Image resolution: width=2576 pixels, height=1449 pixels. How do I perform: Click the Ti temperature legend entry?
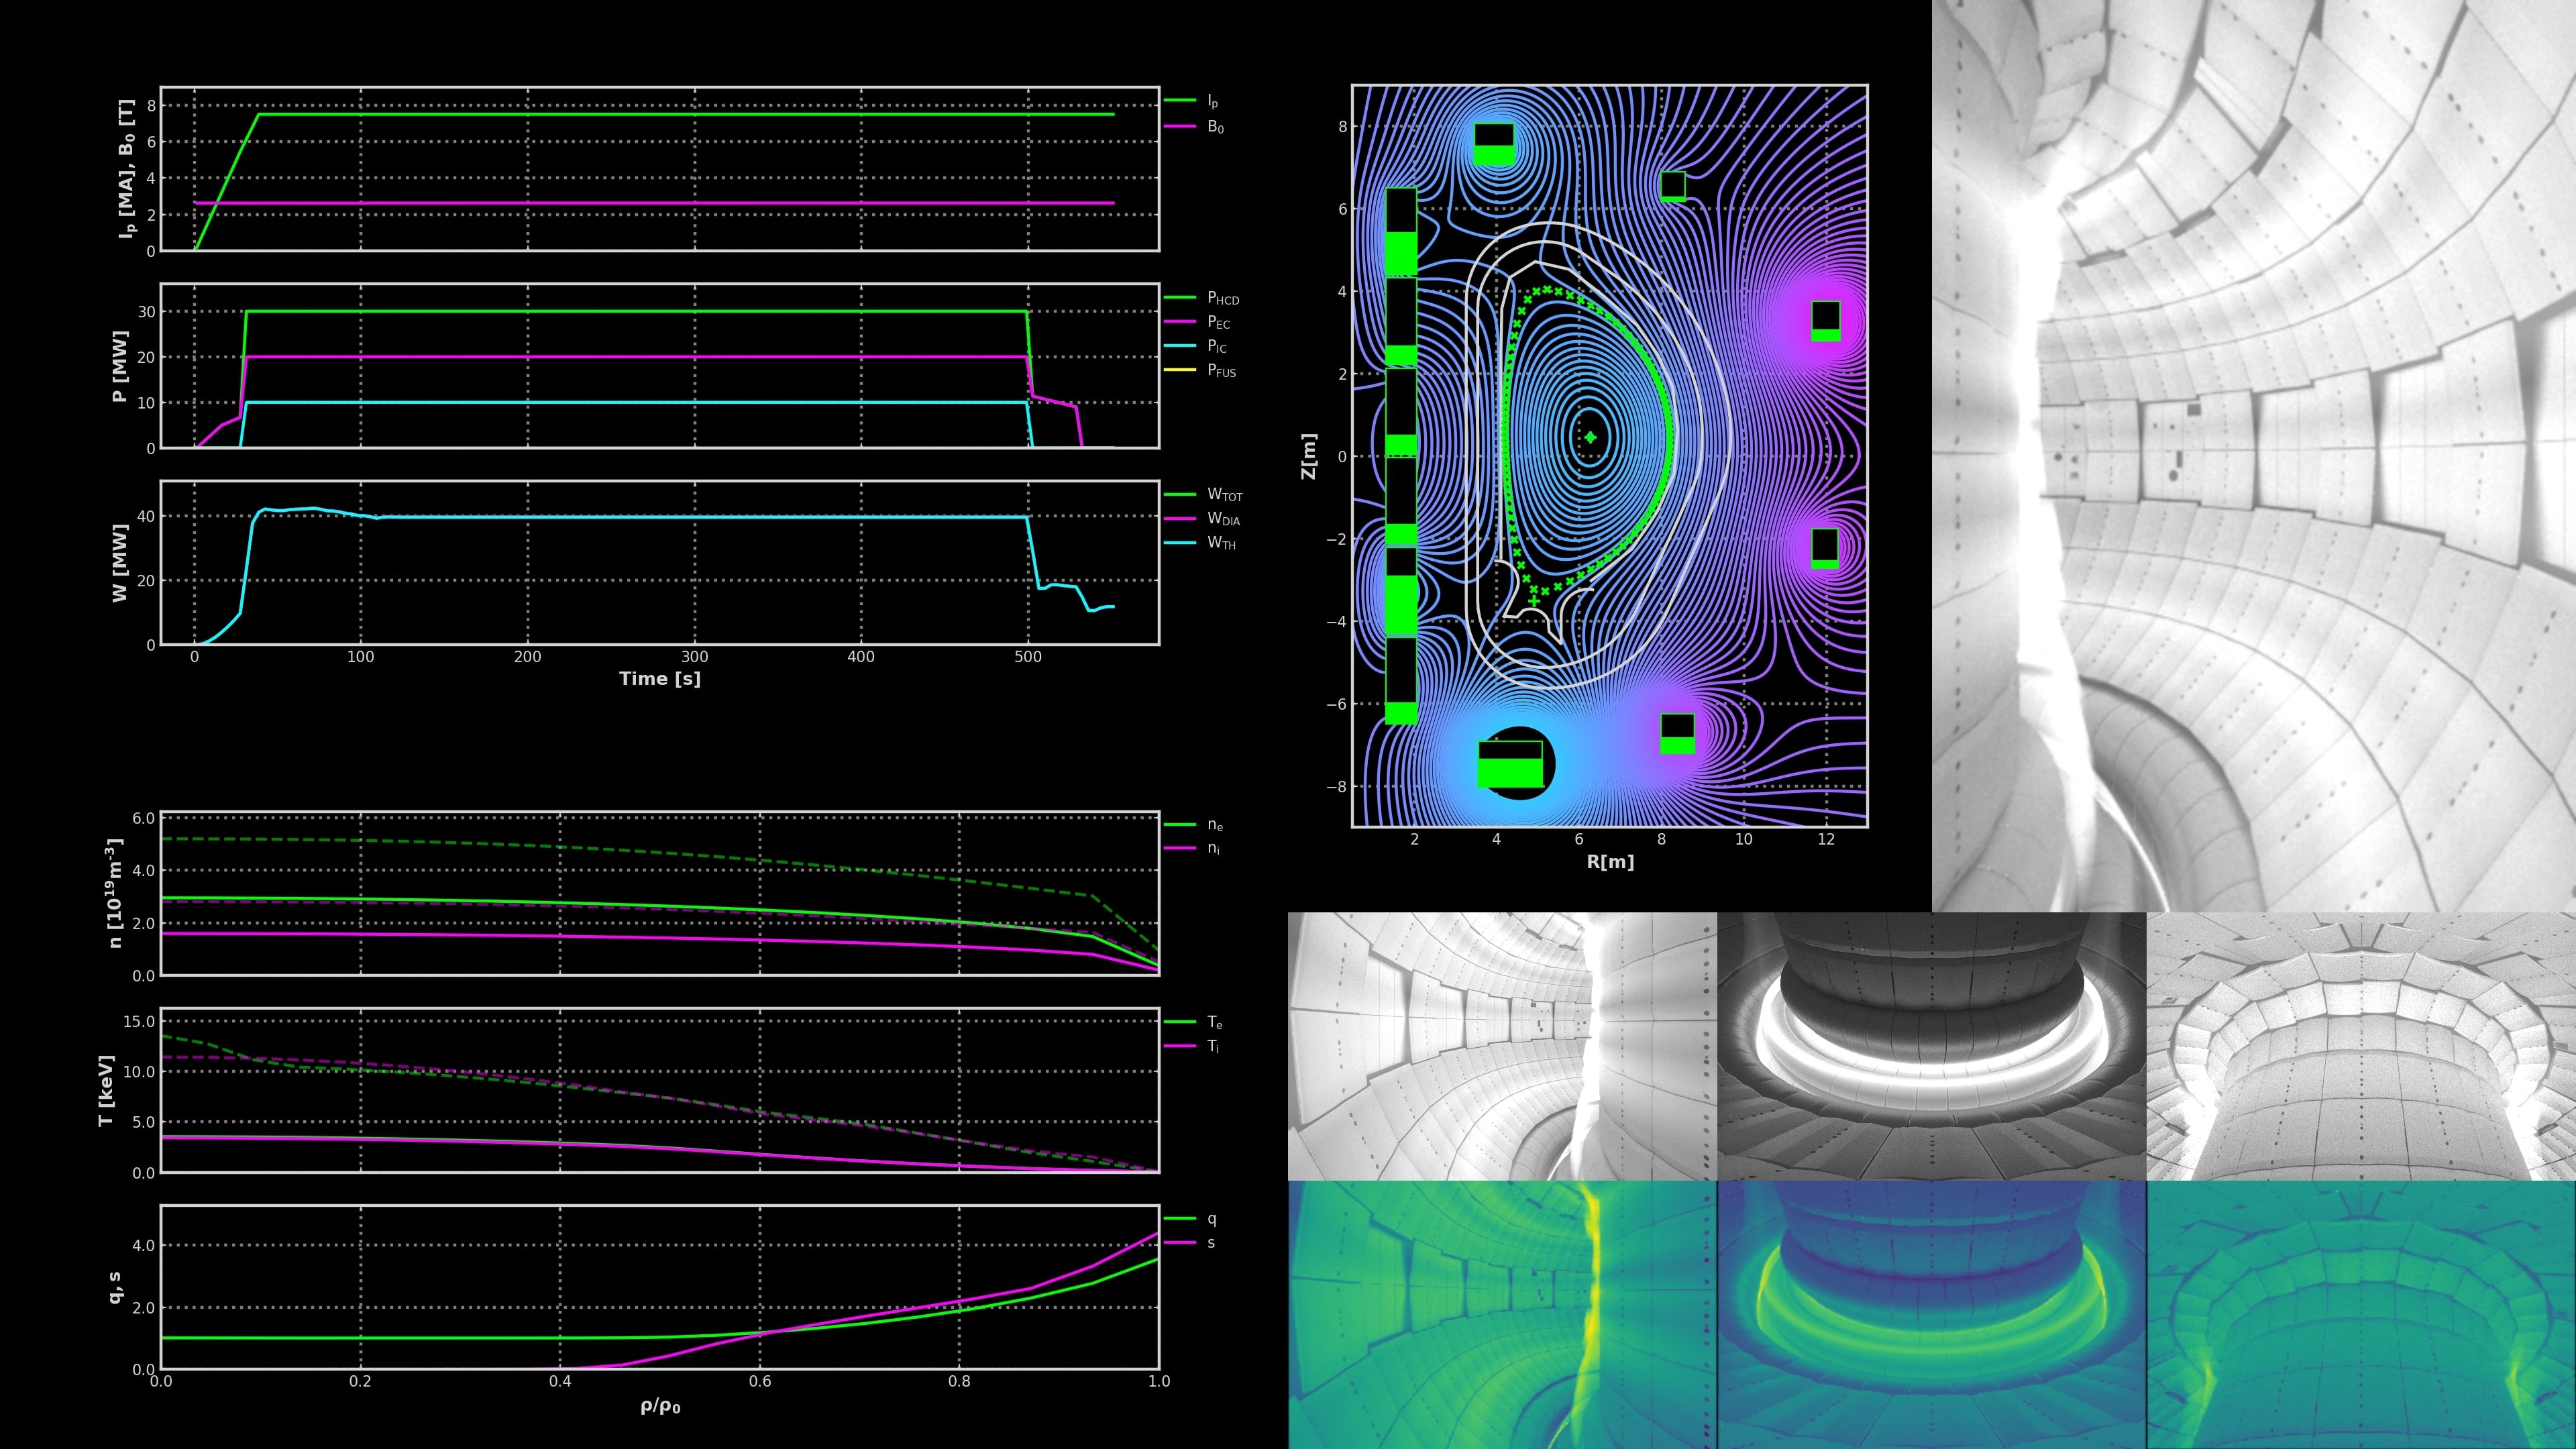[1213, 1046]
